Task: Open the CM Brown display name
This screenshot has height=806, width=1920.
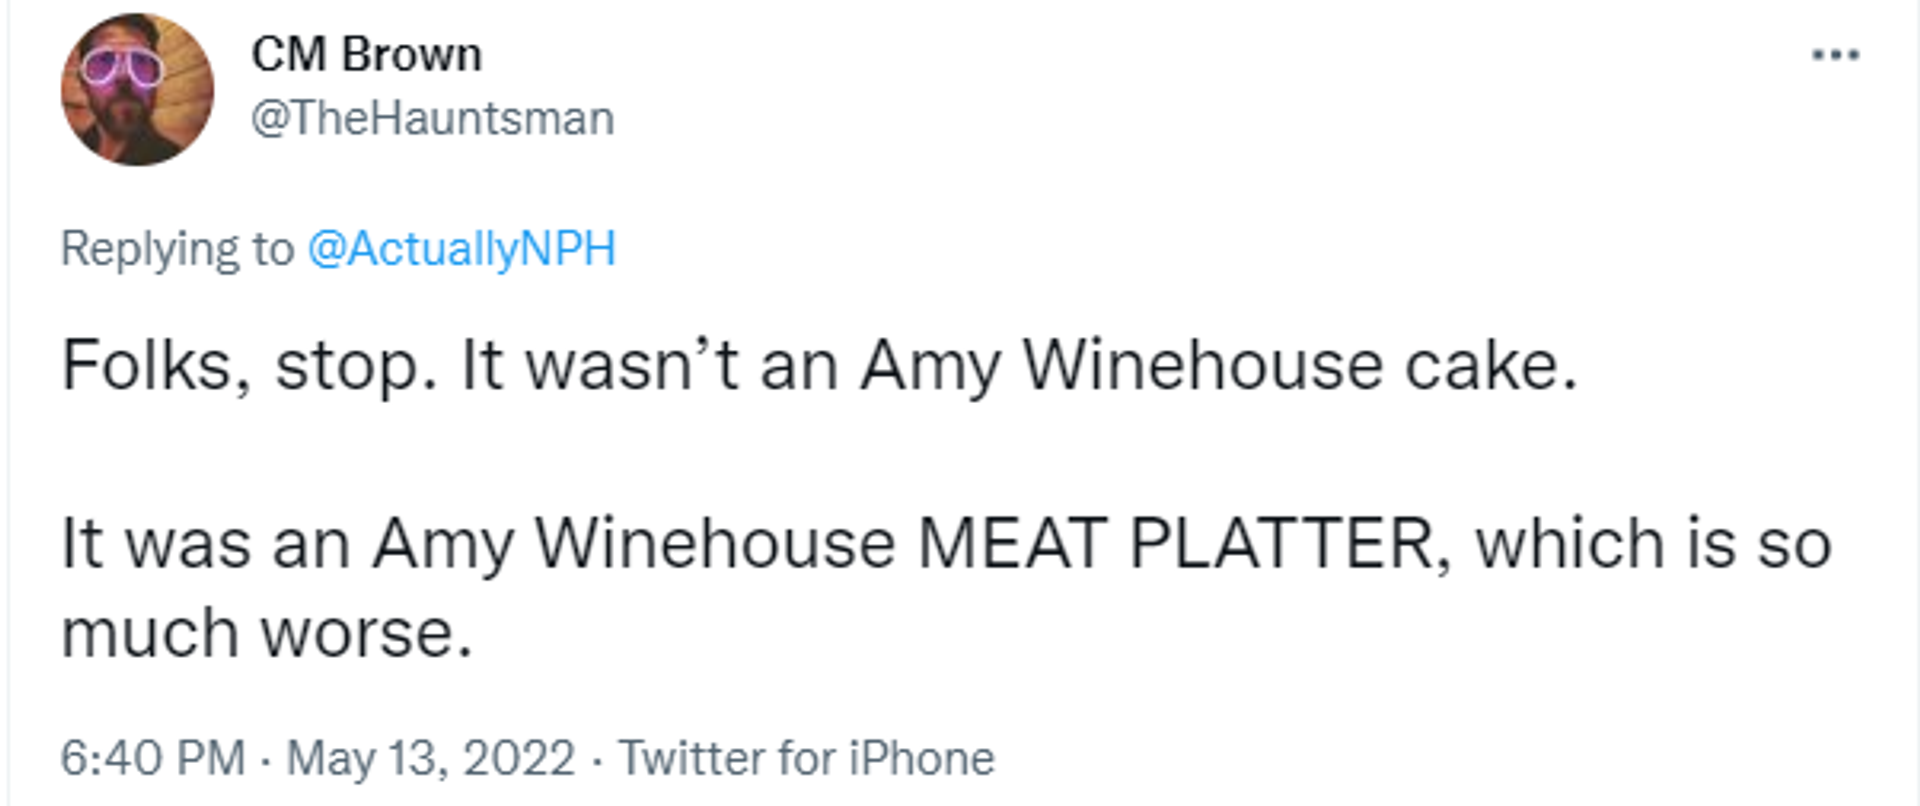Action: [366, 54]
